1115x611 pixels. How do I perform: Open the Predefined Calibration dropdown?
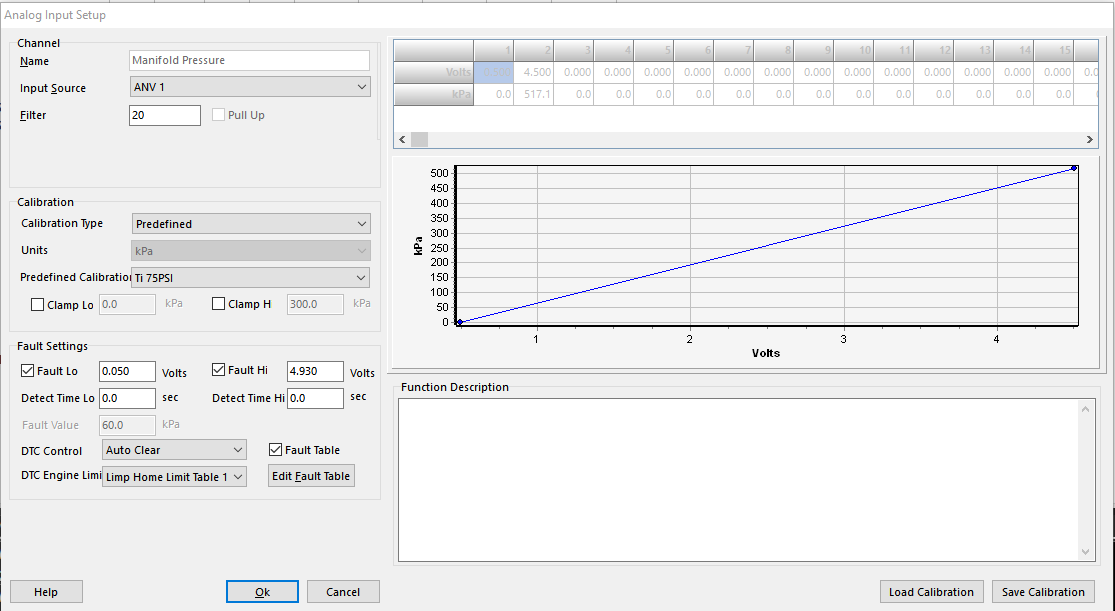[250, 278]
